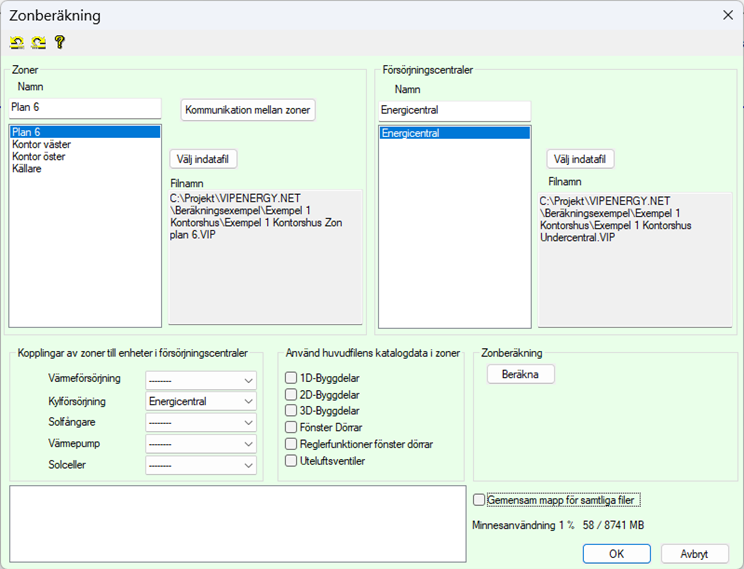Open the Värmeförsörjning dropdown
The width and height of the screenshot is (744, 569).
pyautogui.click(x=200, y=380)
